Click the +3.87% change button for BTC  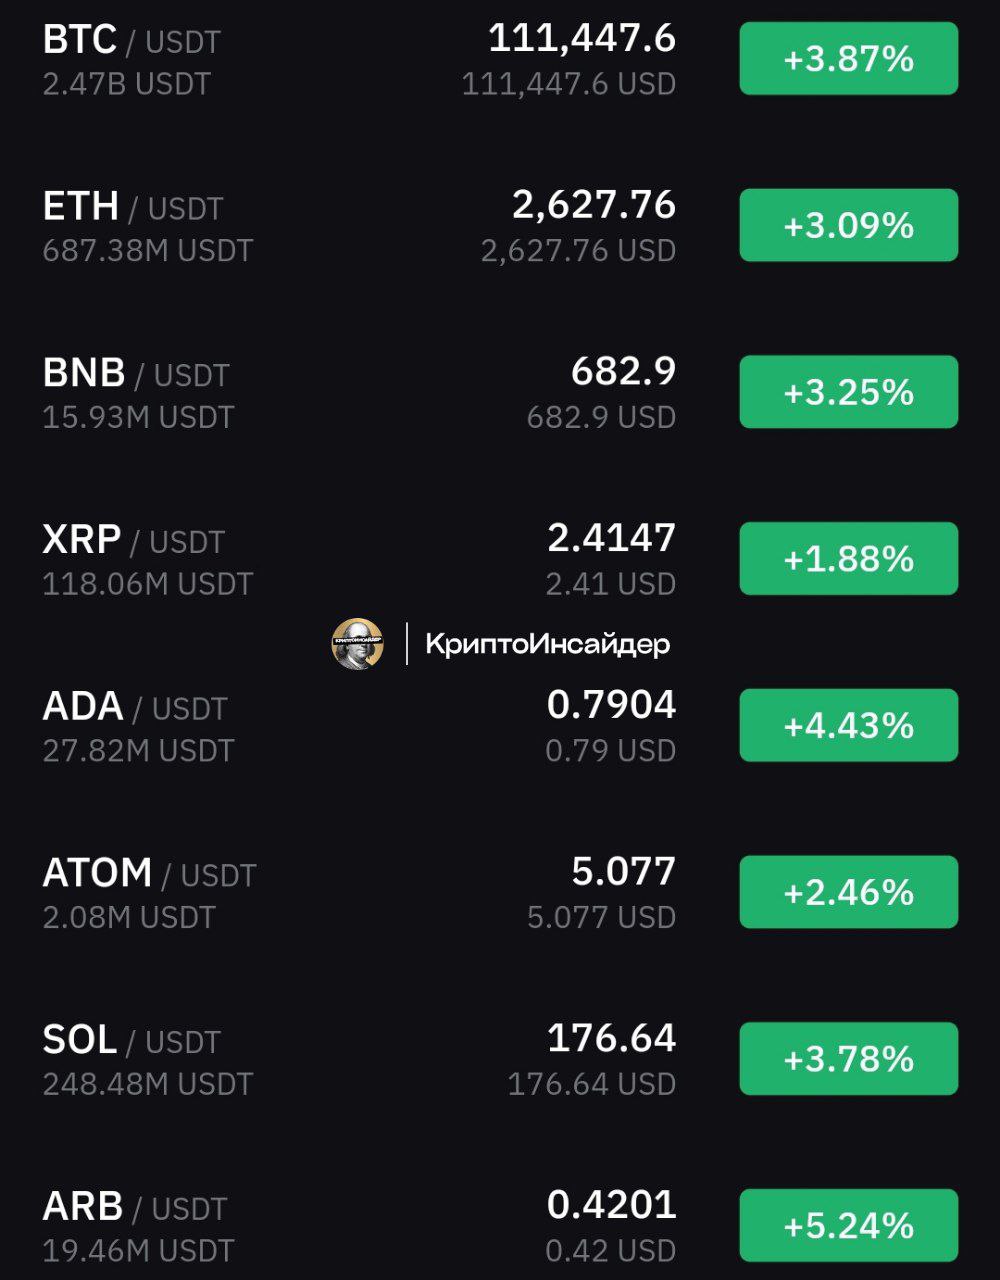(x=849, y=59)
